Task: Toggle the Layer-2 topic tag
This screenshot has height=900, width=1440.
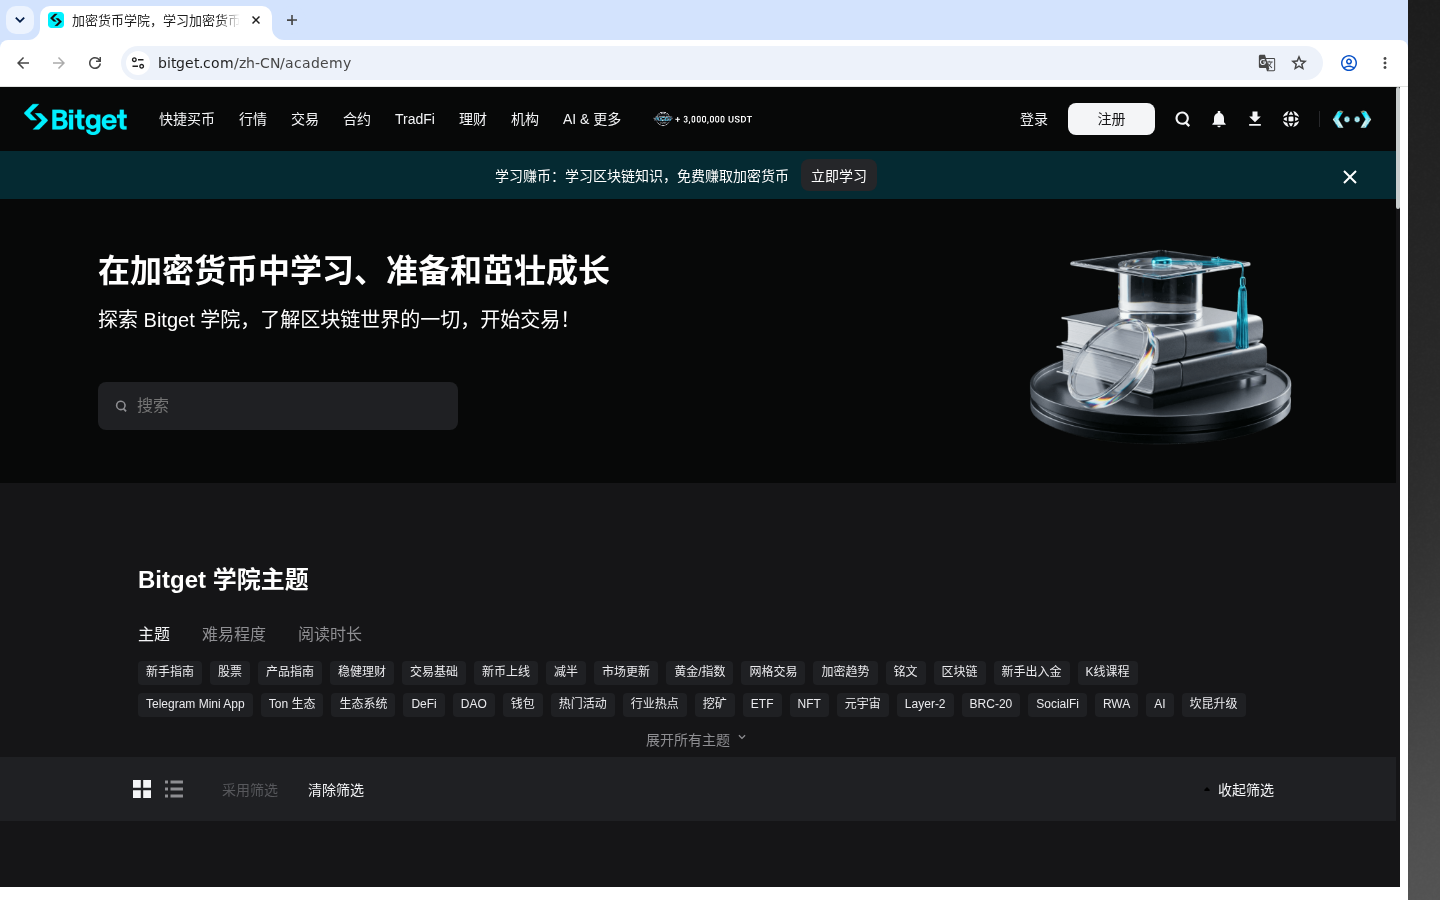Action: 925,704
